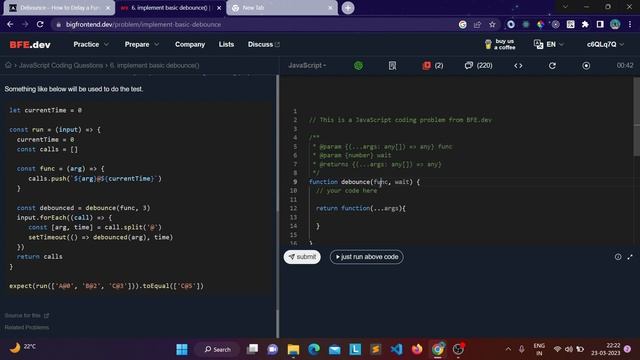Click the share page icon in address bar
The image size is (640, 360).
(477, 24)
